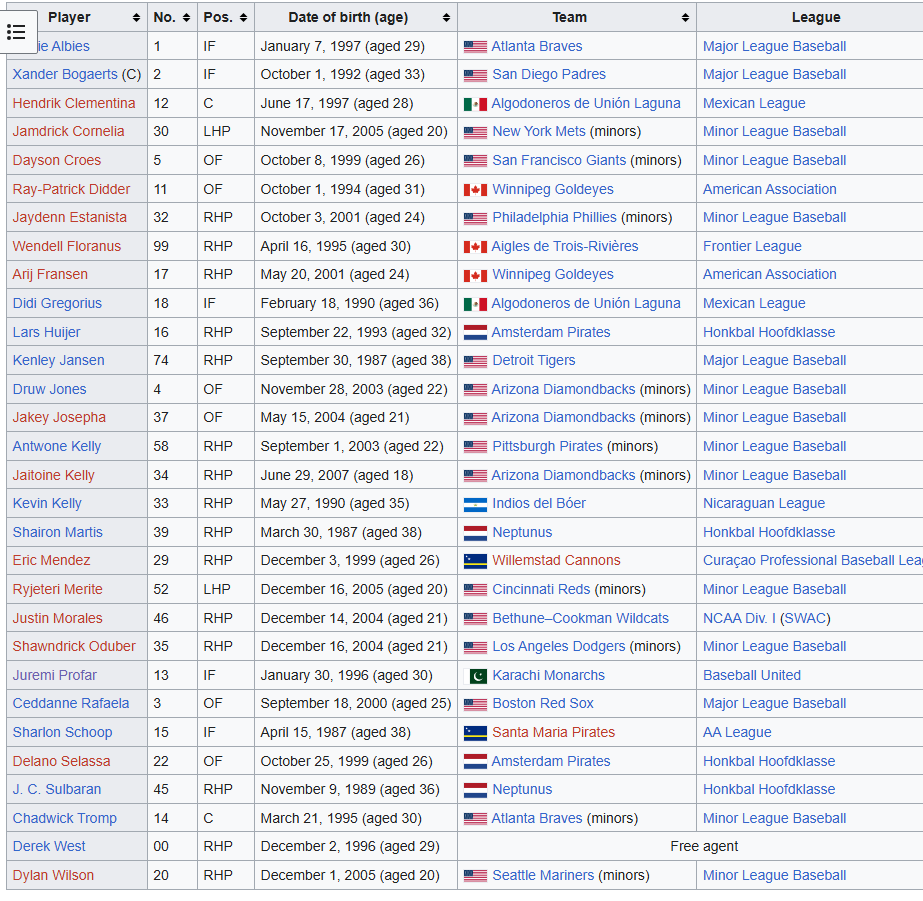
Task: Click the US flag beside Pittsburgh Pirates
Action: click(x=475, y=447)
